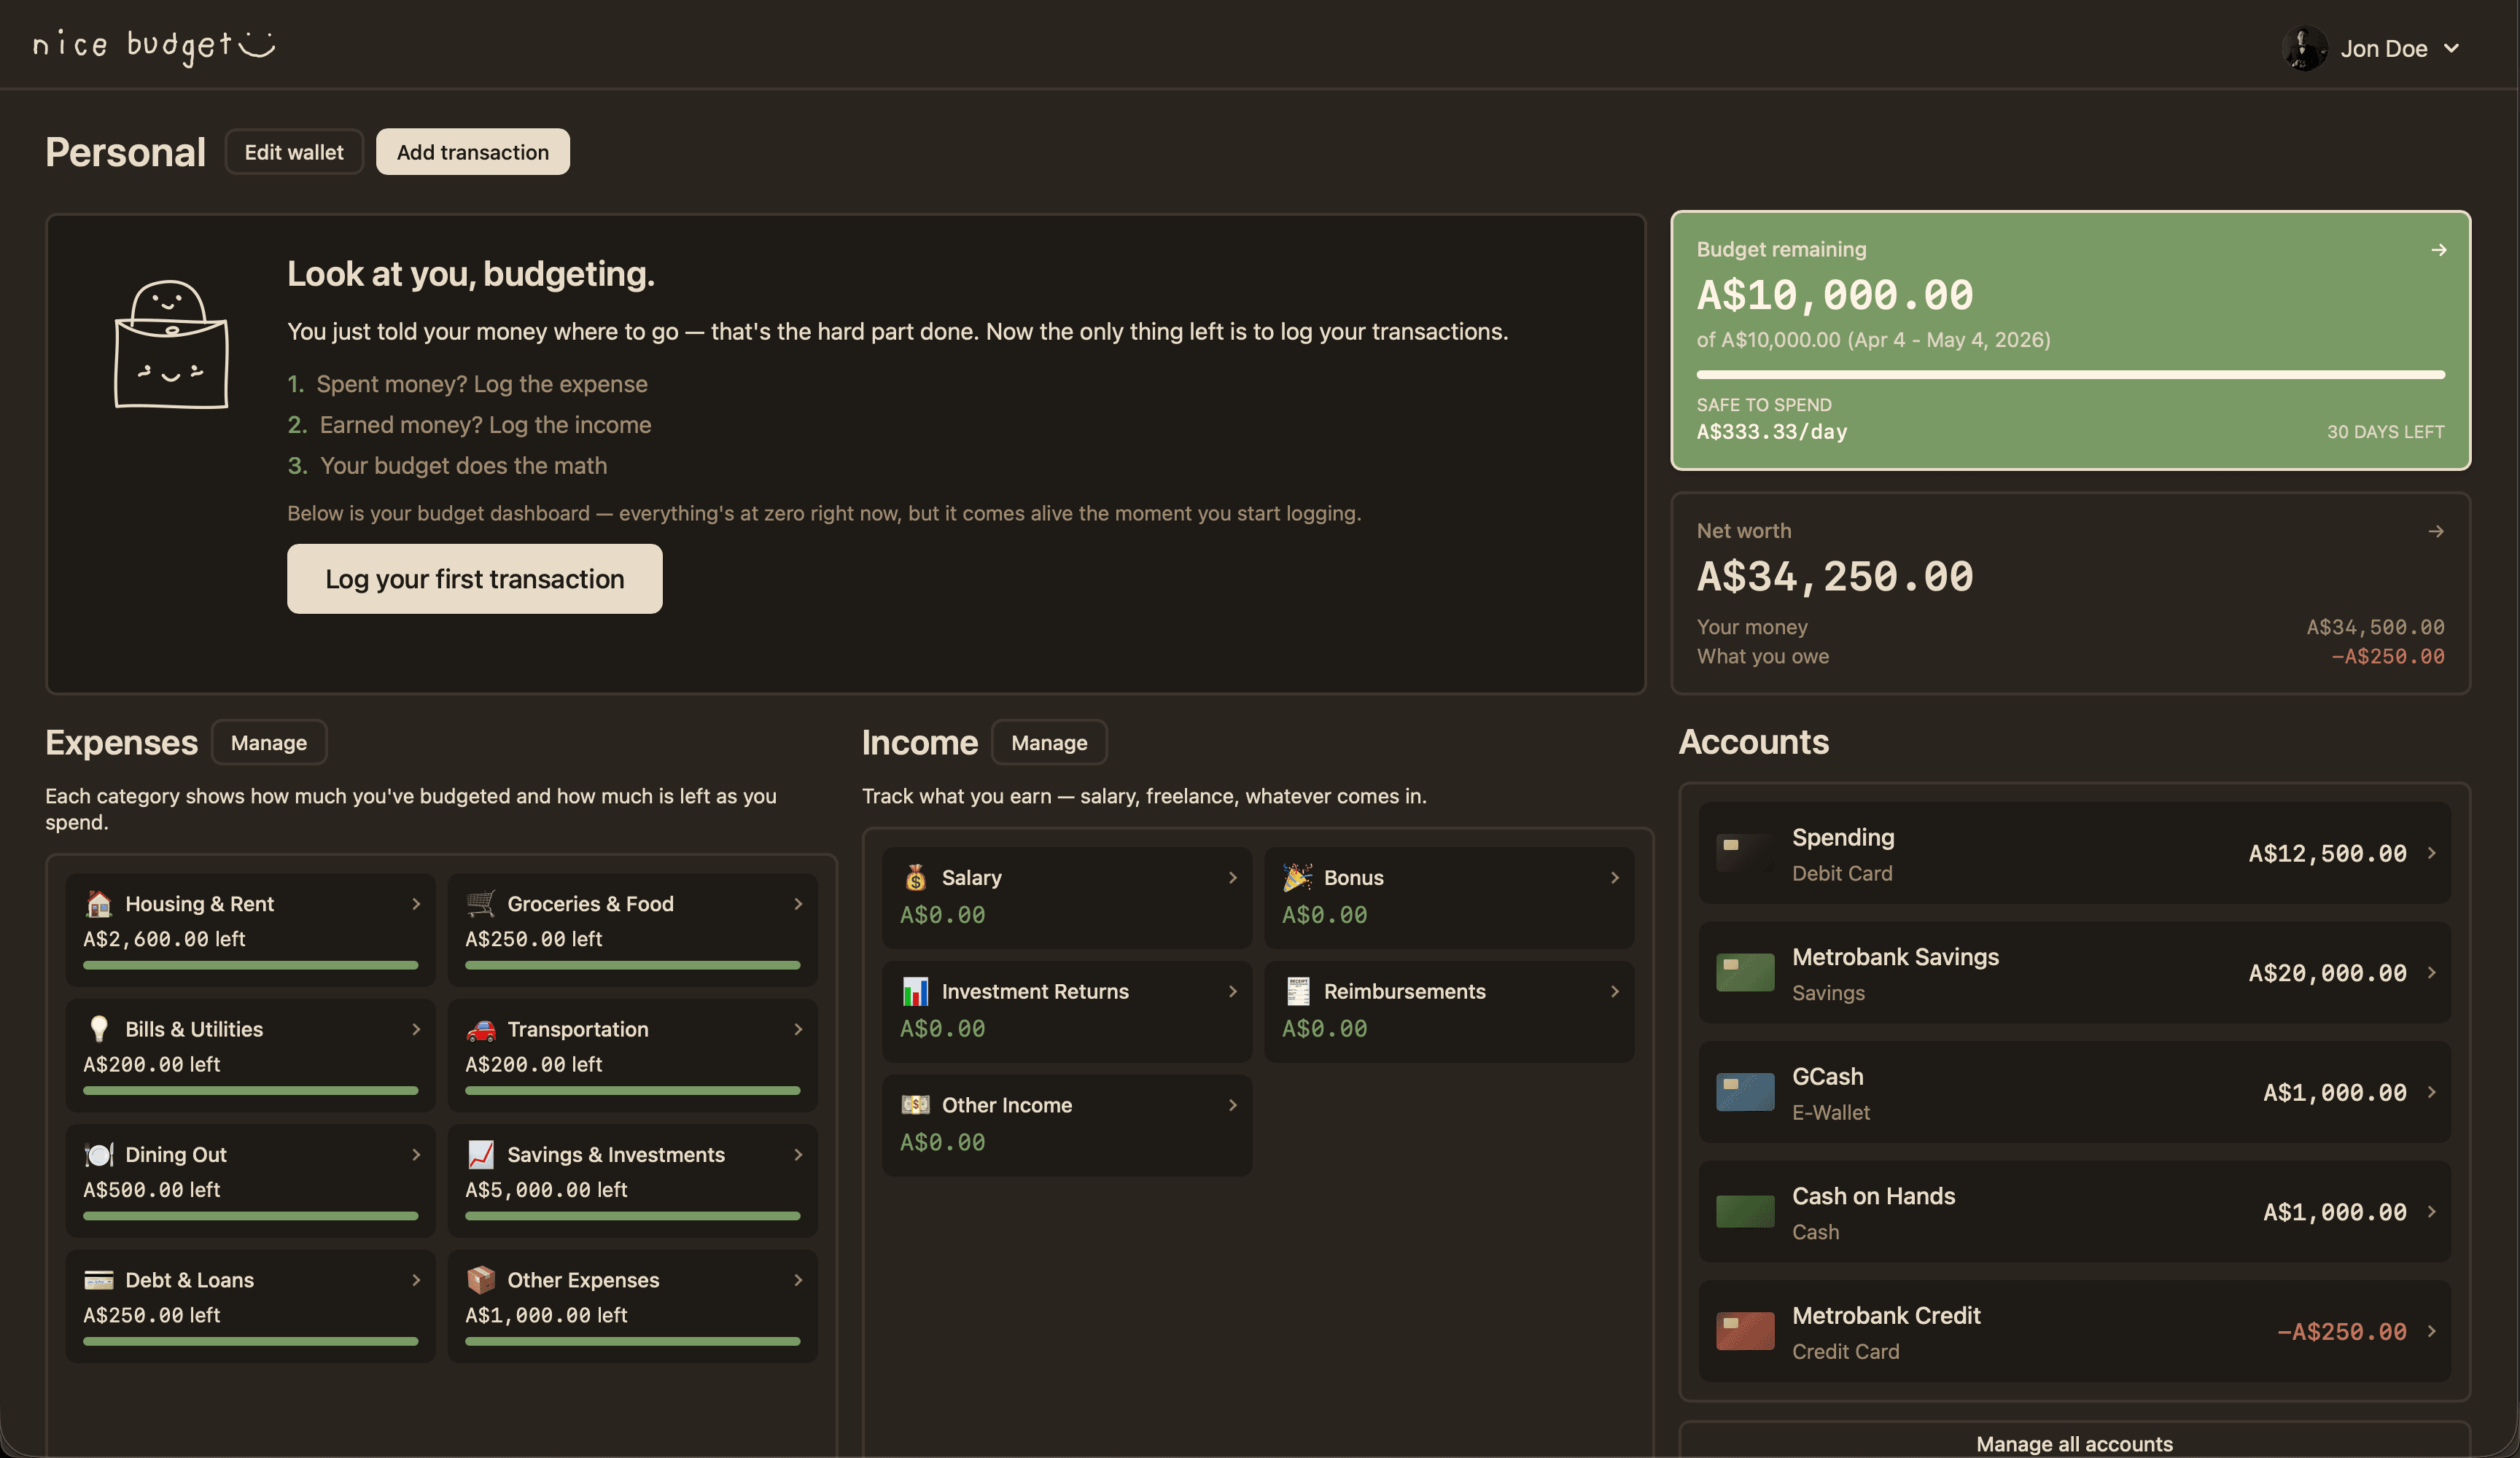This screenshot has width=2520, height=1458.
Task: Click the Housing & Rent house icon
Action: [x=97, y=903]
